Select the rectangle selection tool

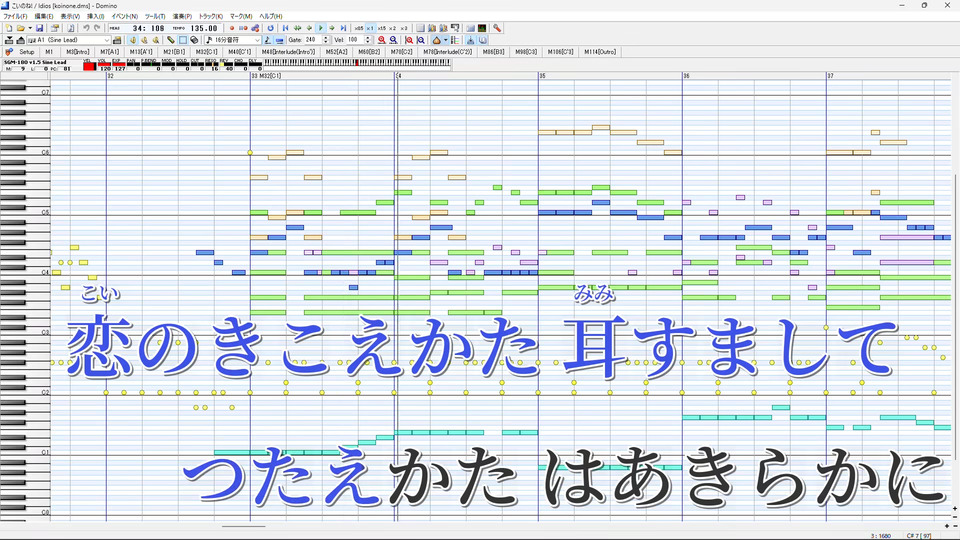click(x=182, y=40)
